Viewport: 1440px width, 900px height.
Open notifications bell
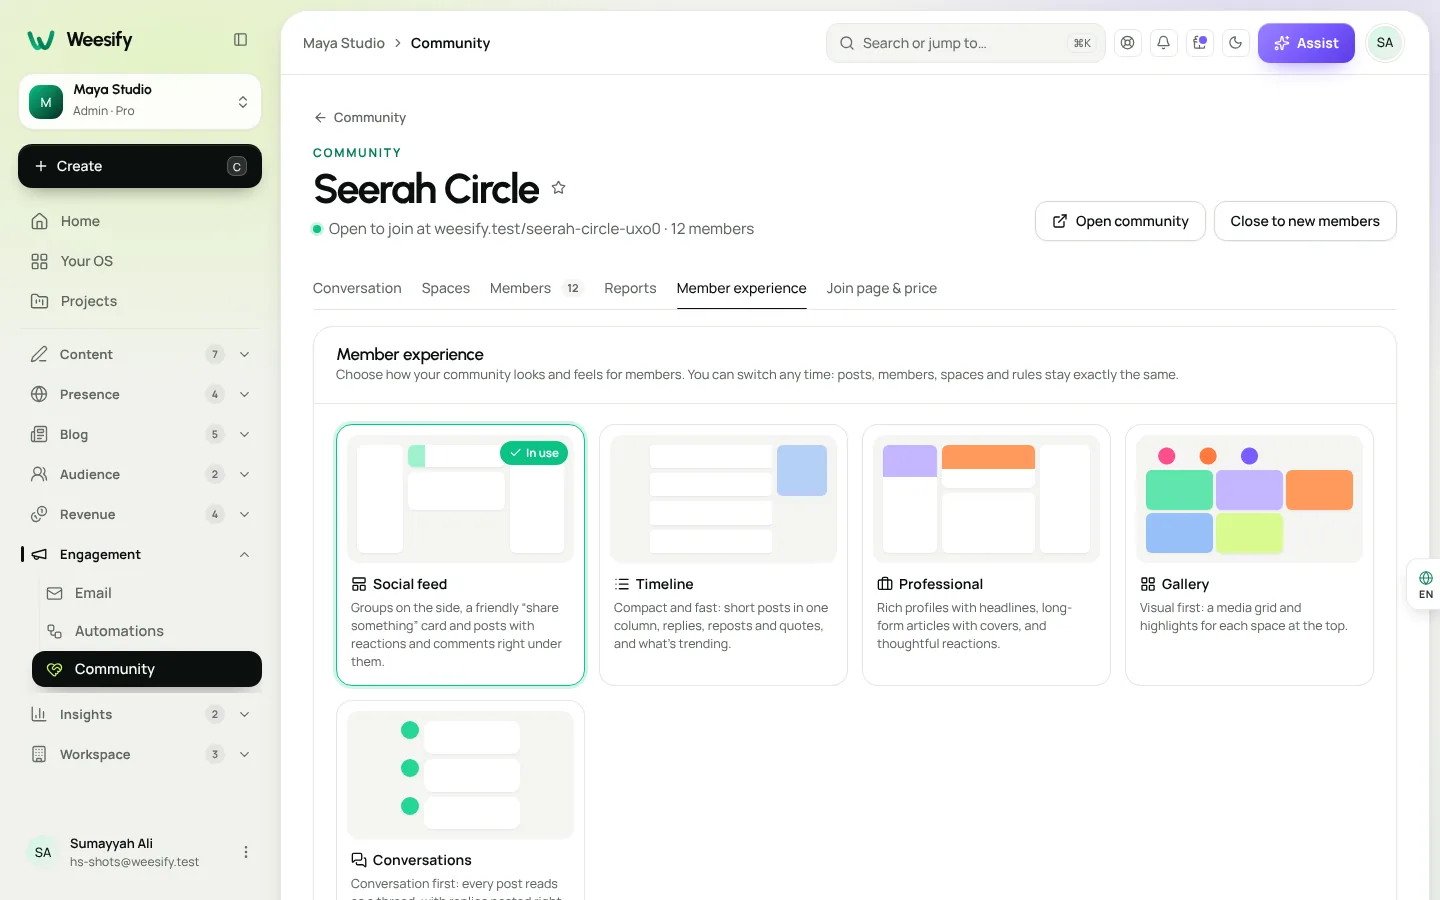click(x=1164, y=43)
